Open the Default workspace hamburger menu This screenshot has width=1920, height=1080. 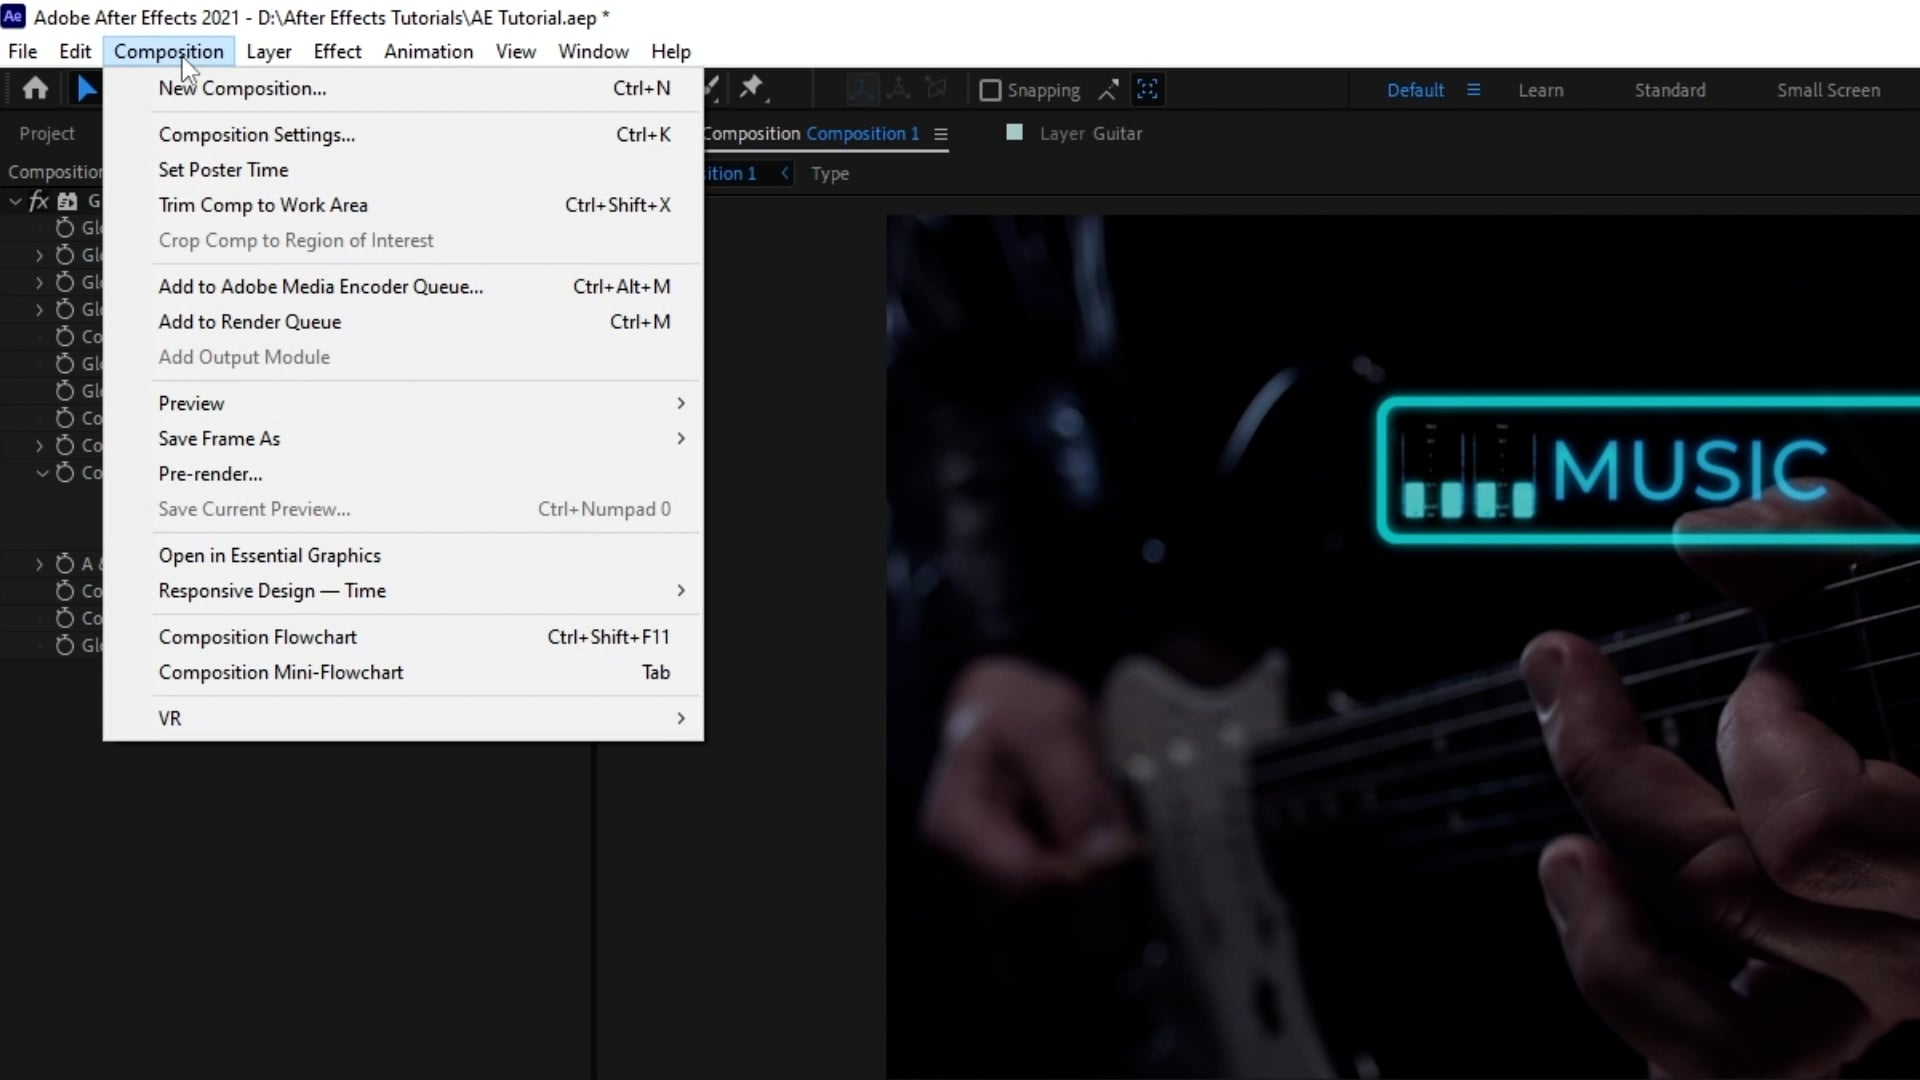[1473, 89]
